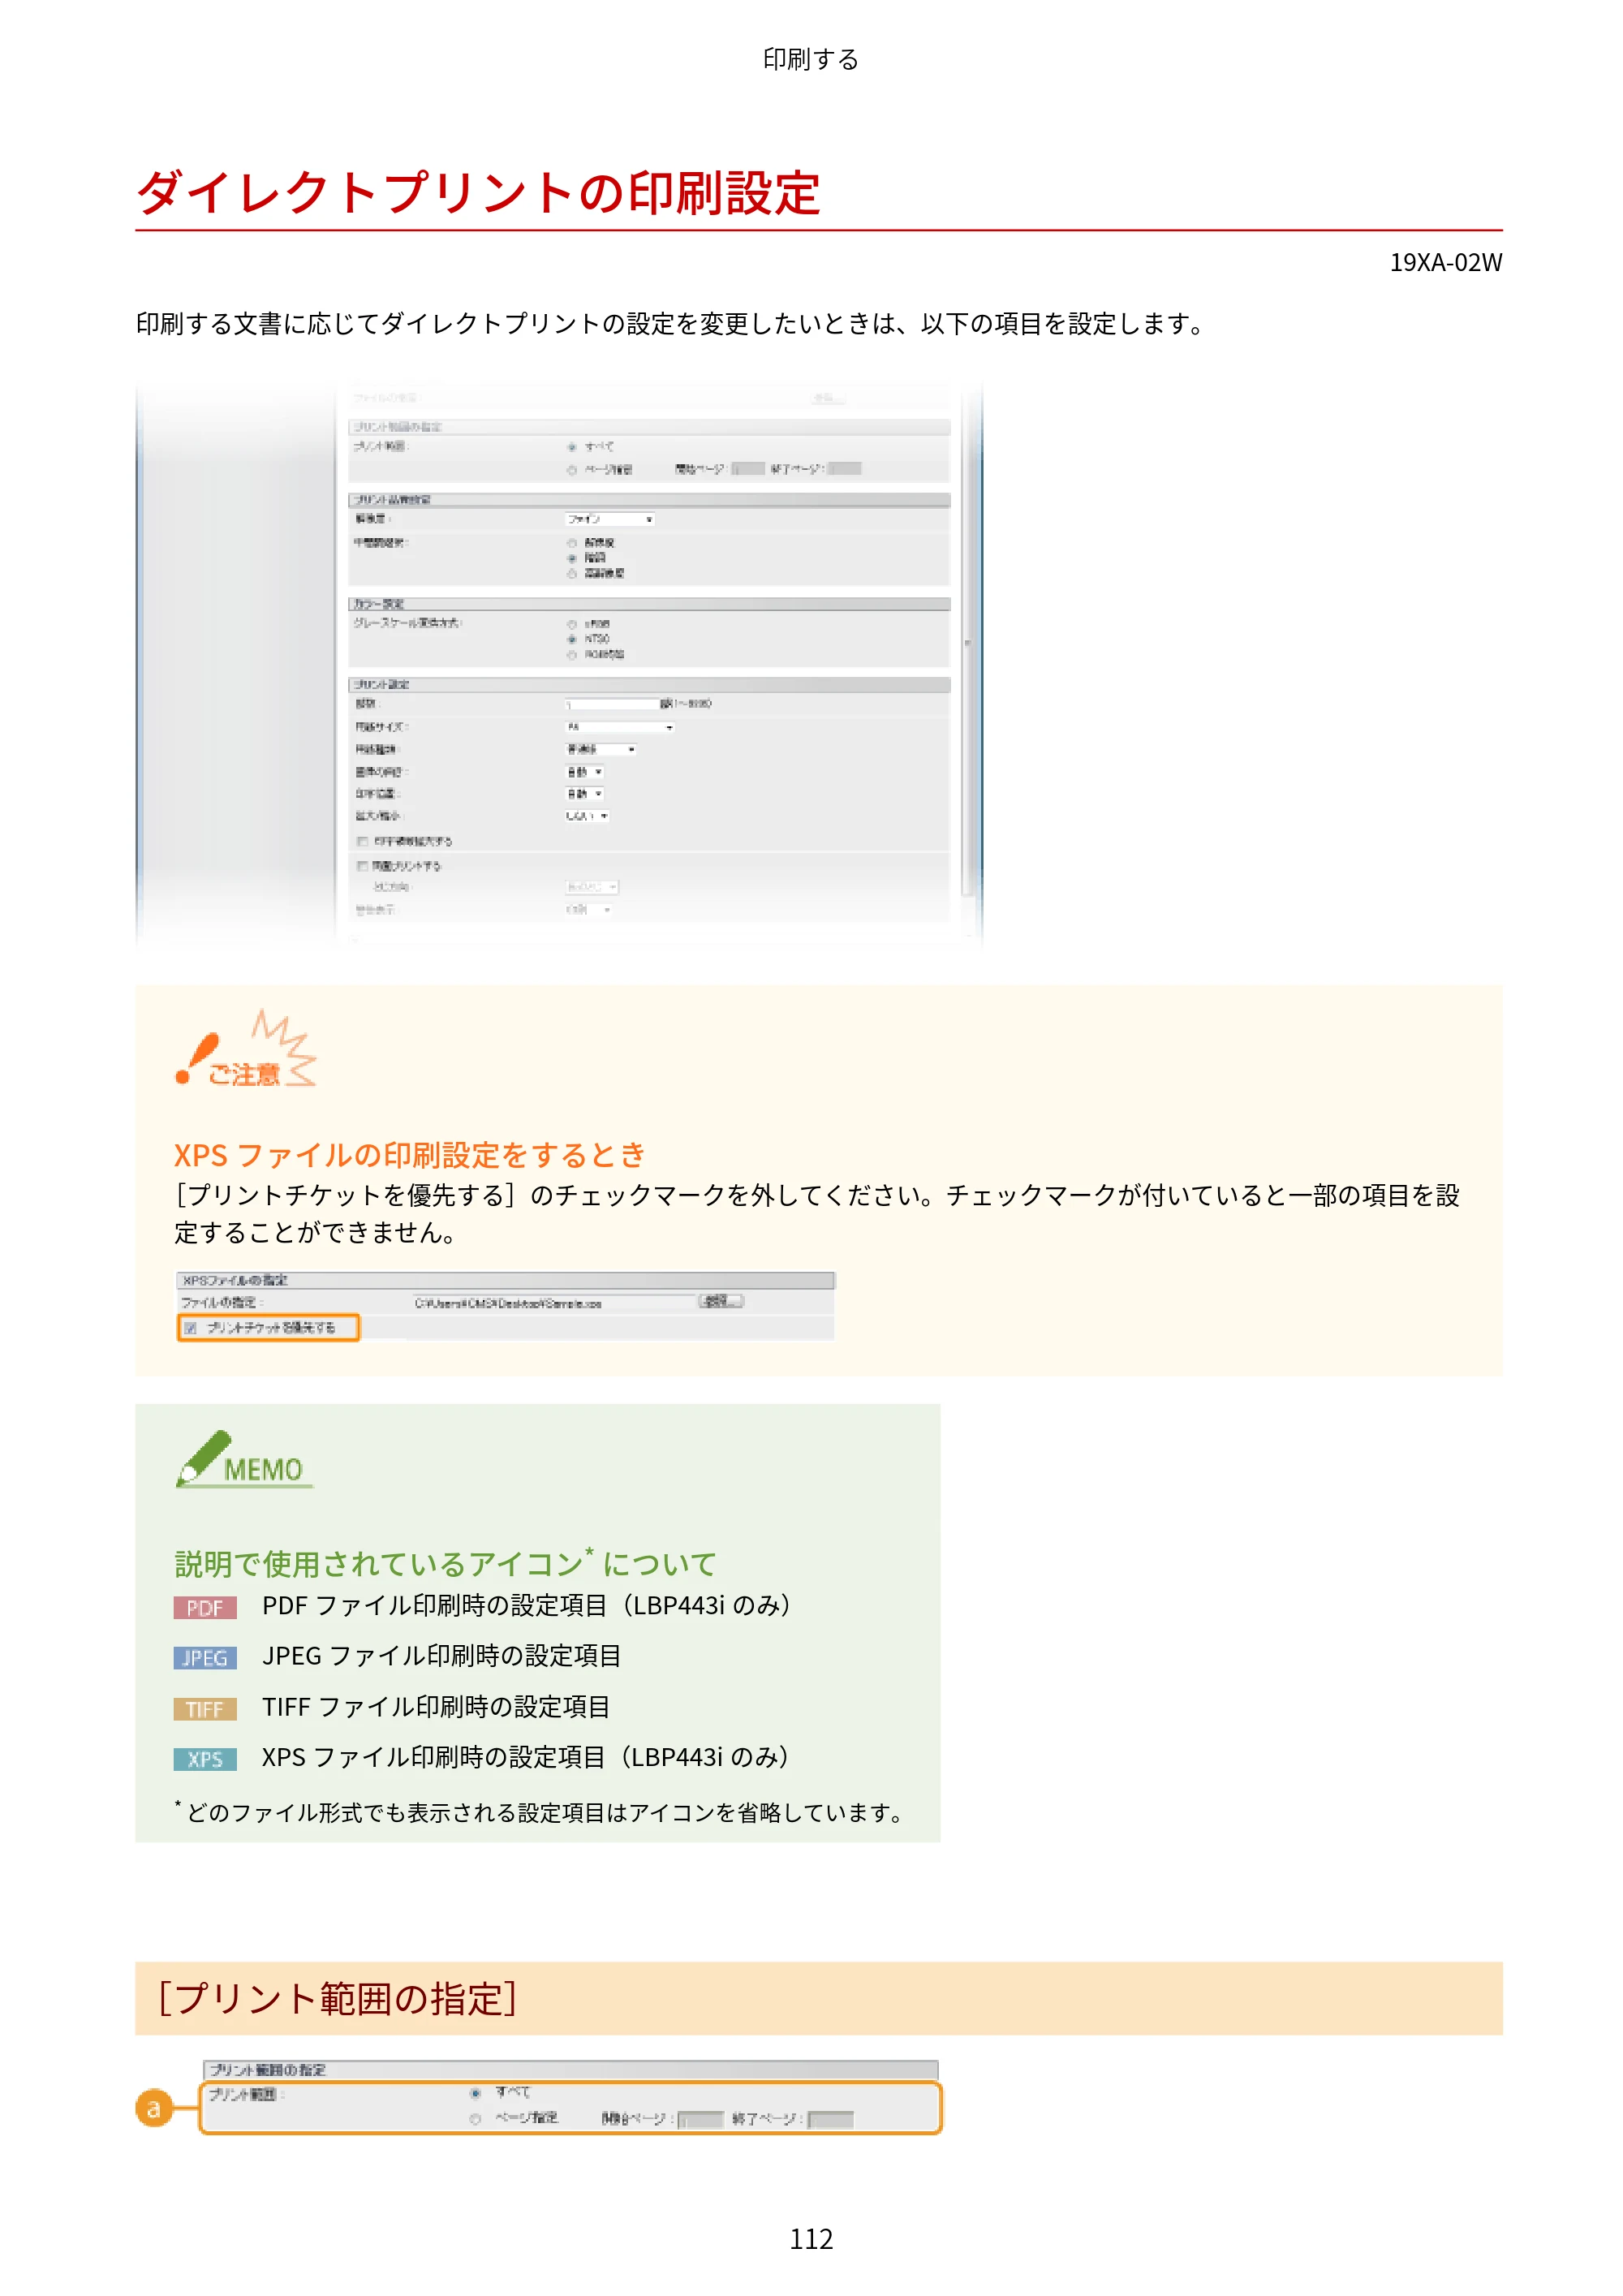Image resolution: width=1623 pixels, height=2296 pixels.
Task: Click the tan TIFF file-type icon
Action: (x=205, y=1709)
